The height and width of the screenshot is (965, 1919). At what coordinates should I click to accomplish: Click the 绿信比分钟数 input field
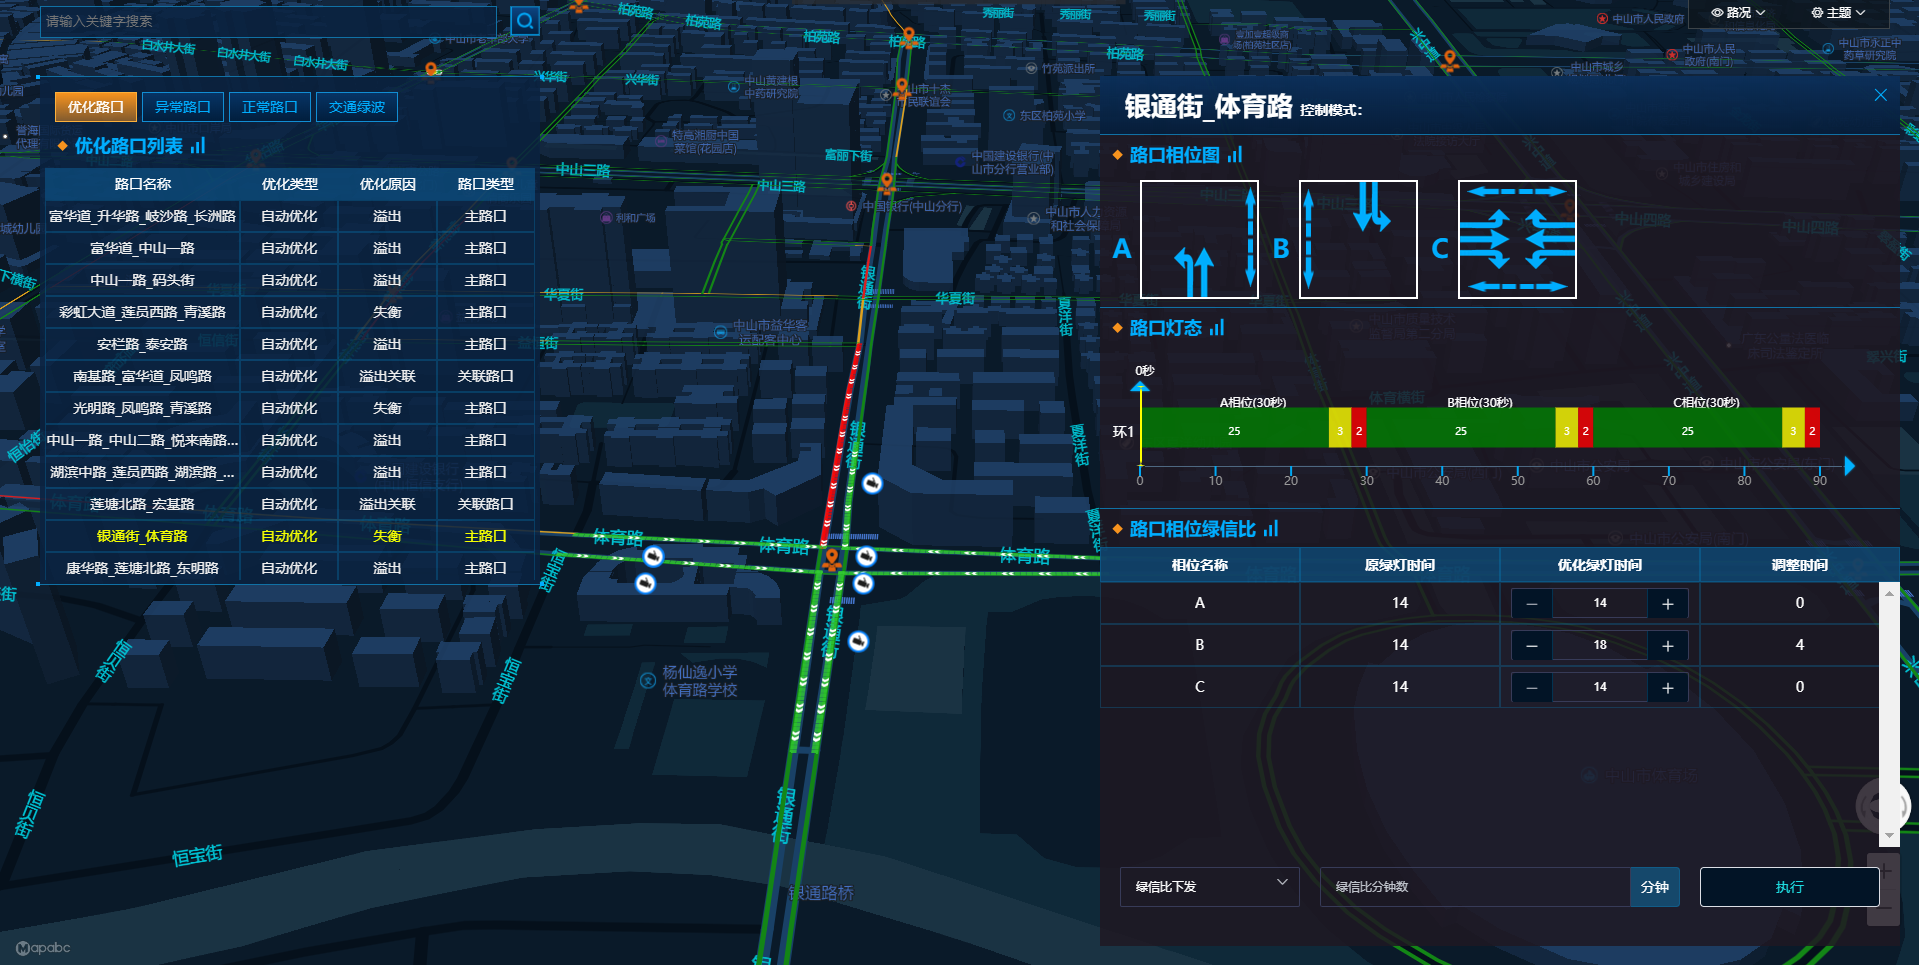tap(1474, 887)
